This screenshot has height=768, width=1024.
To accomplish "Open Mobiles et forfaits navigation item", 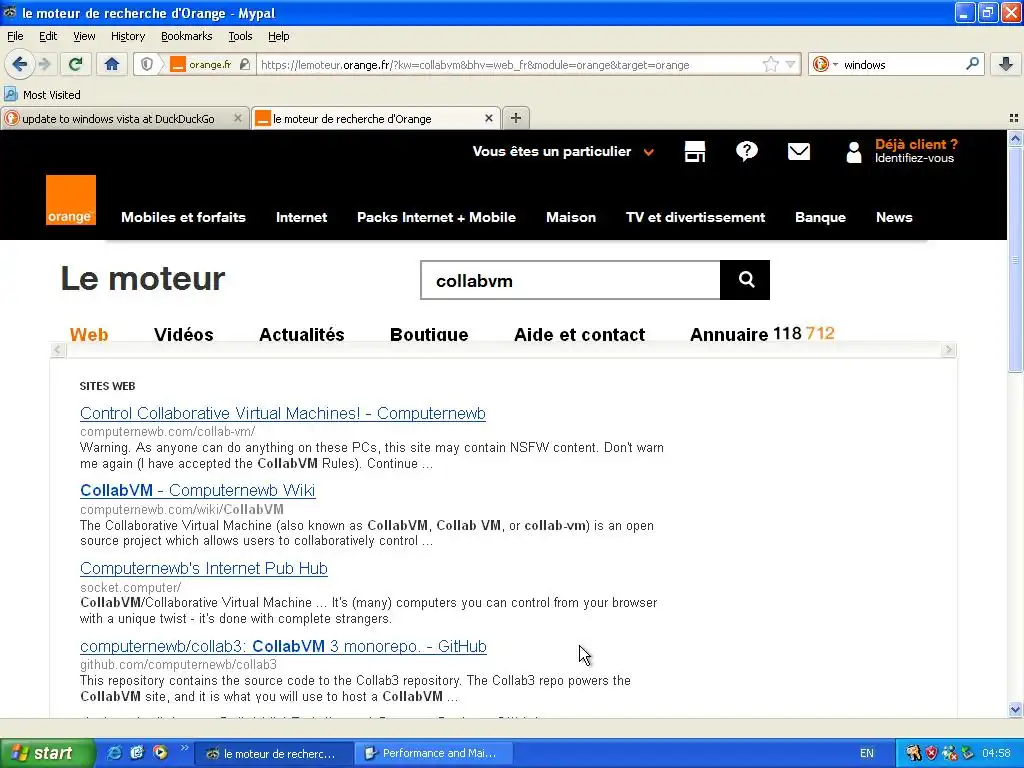I will click(184, 217).
